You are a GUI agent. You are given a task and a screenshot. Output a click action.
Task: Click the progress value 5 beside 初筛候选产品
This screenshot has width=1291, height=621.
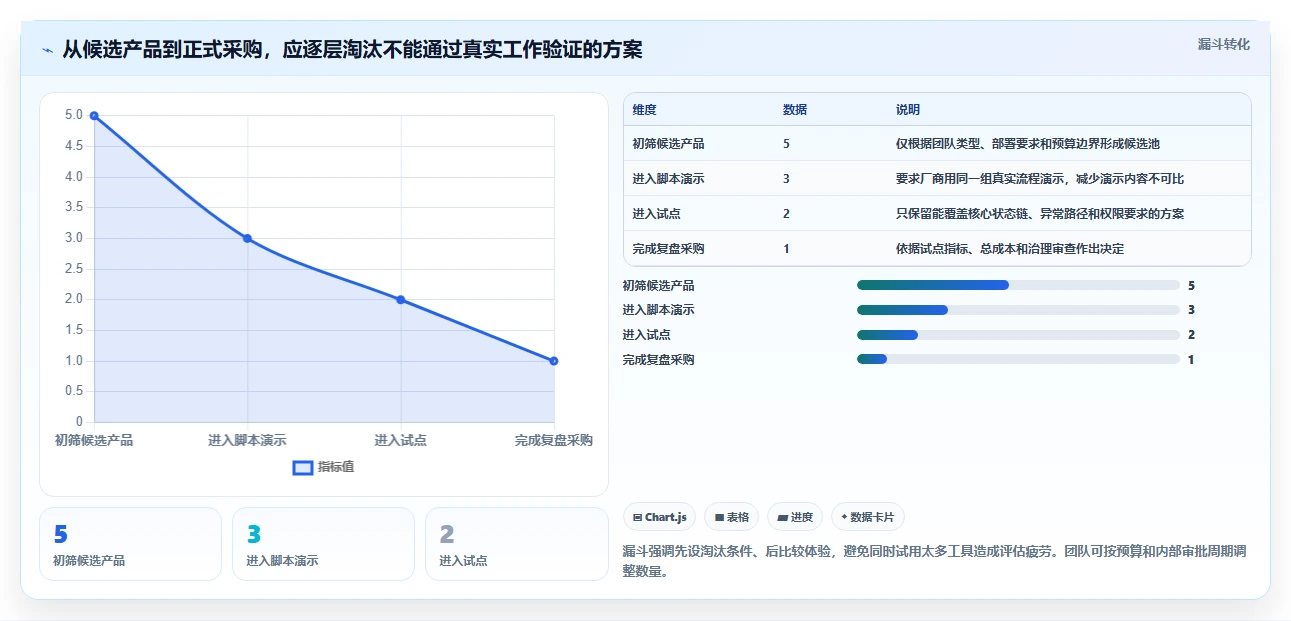1191,285
